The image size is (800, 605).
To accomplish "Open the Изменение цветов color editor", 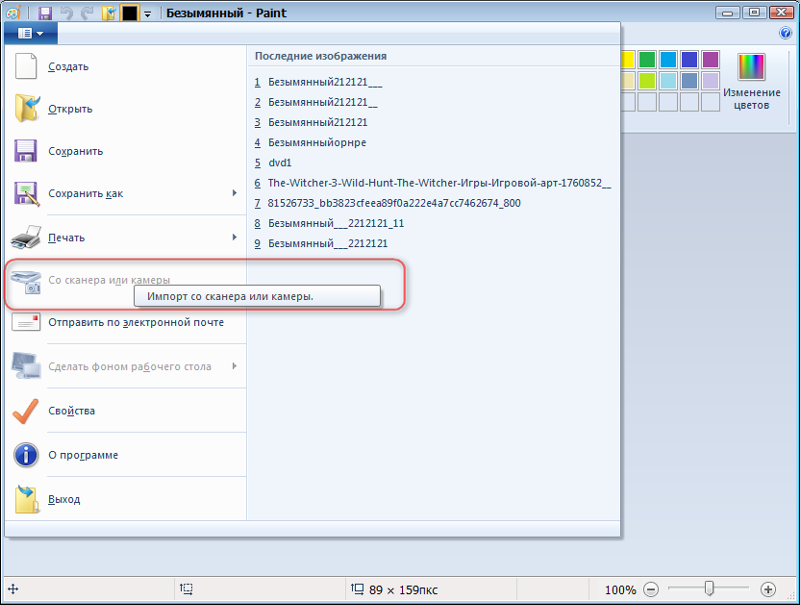I will (x=752, y=82).
